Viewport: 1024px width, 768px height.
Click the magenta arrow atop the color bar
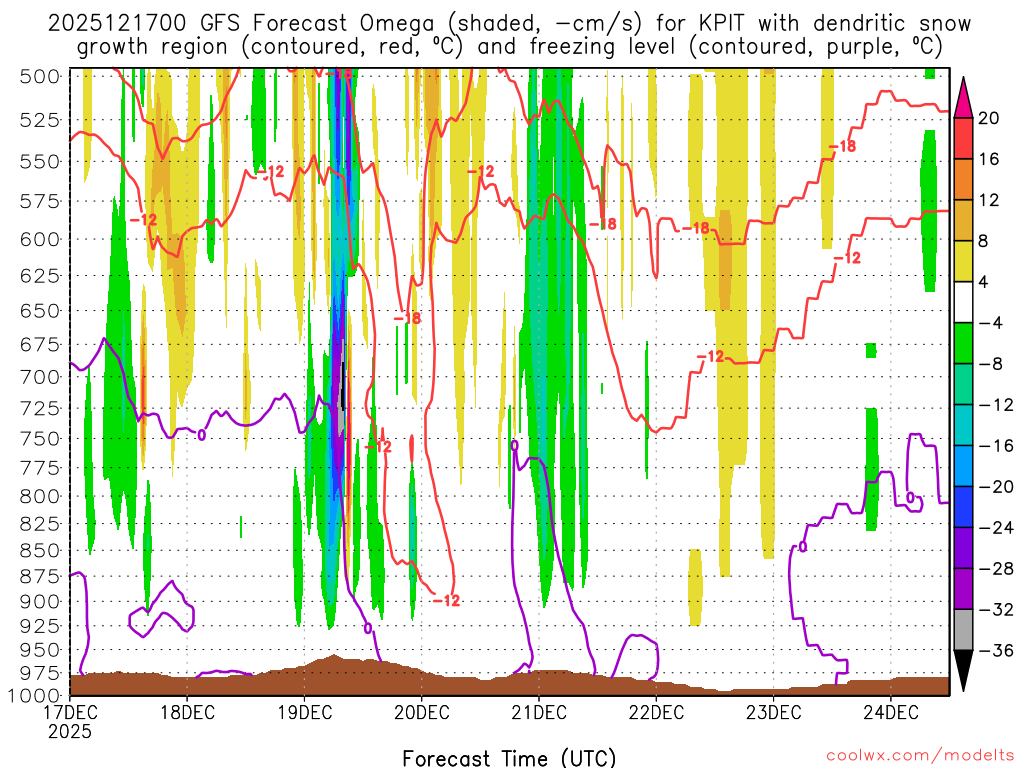965,97
